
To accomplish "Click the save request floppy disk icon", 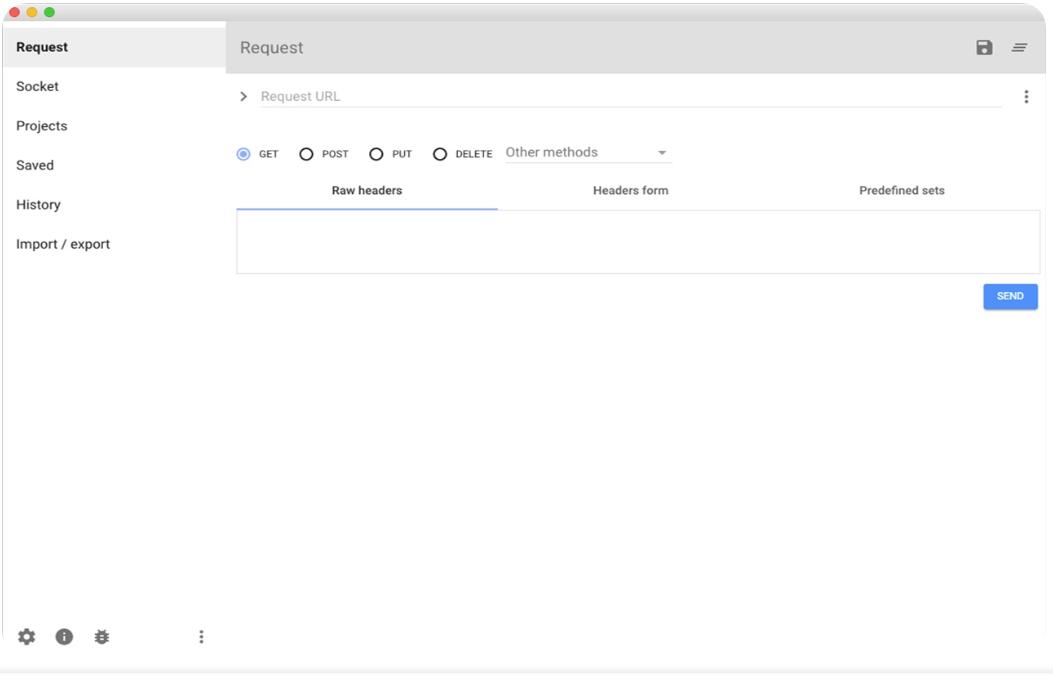I will (x=984, y=48).
